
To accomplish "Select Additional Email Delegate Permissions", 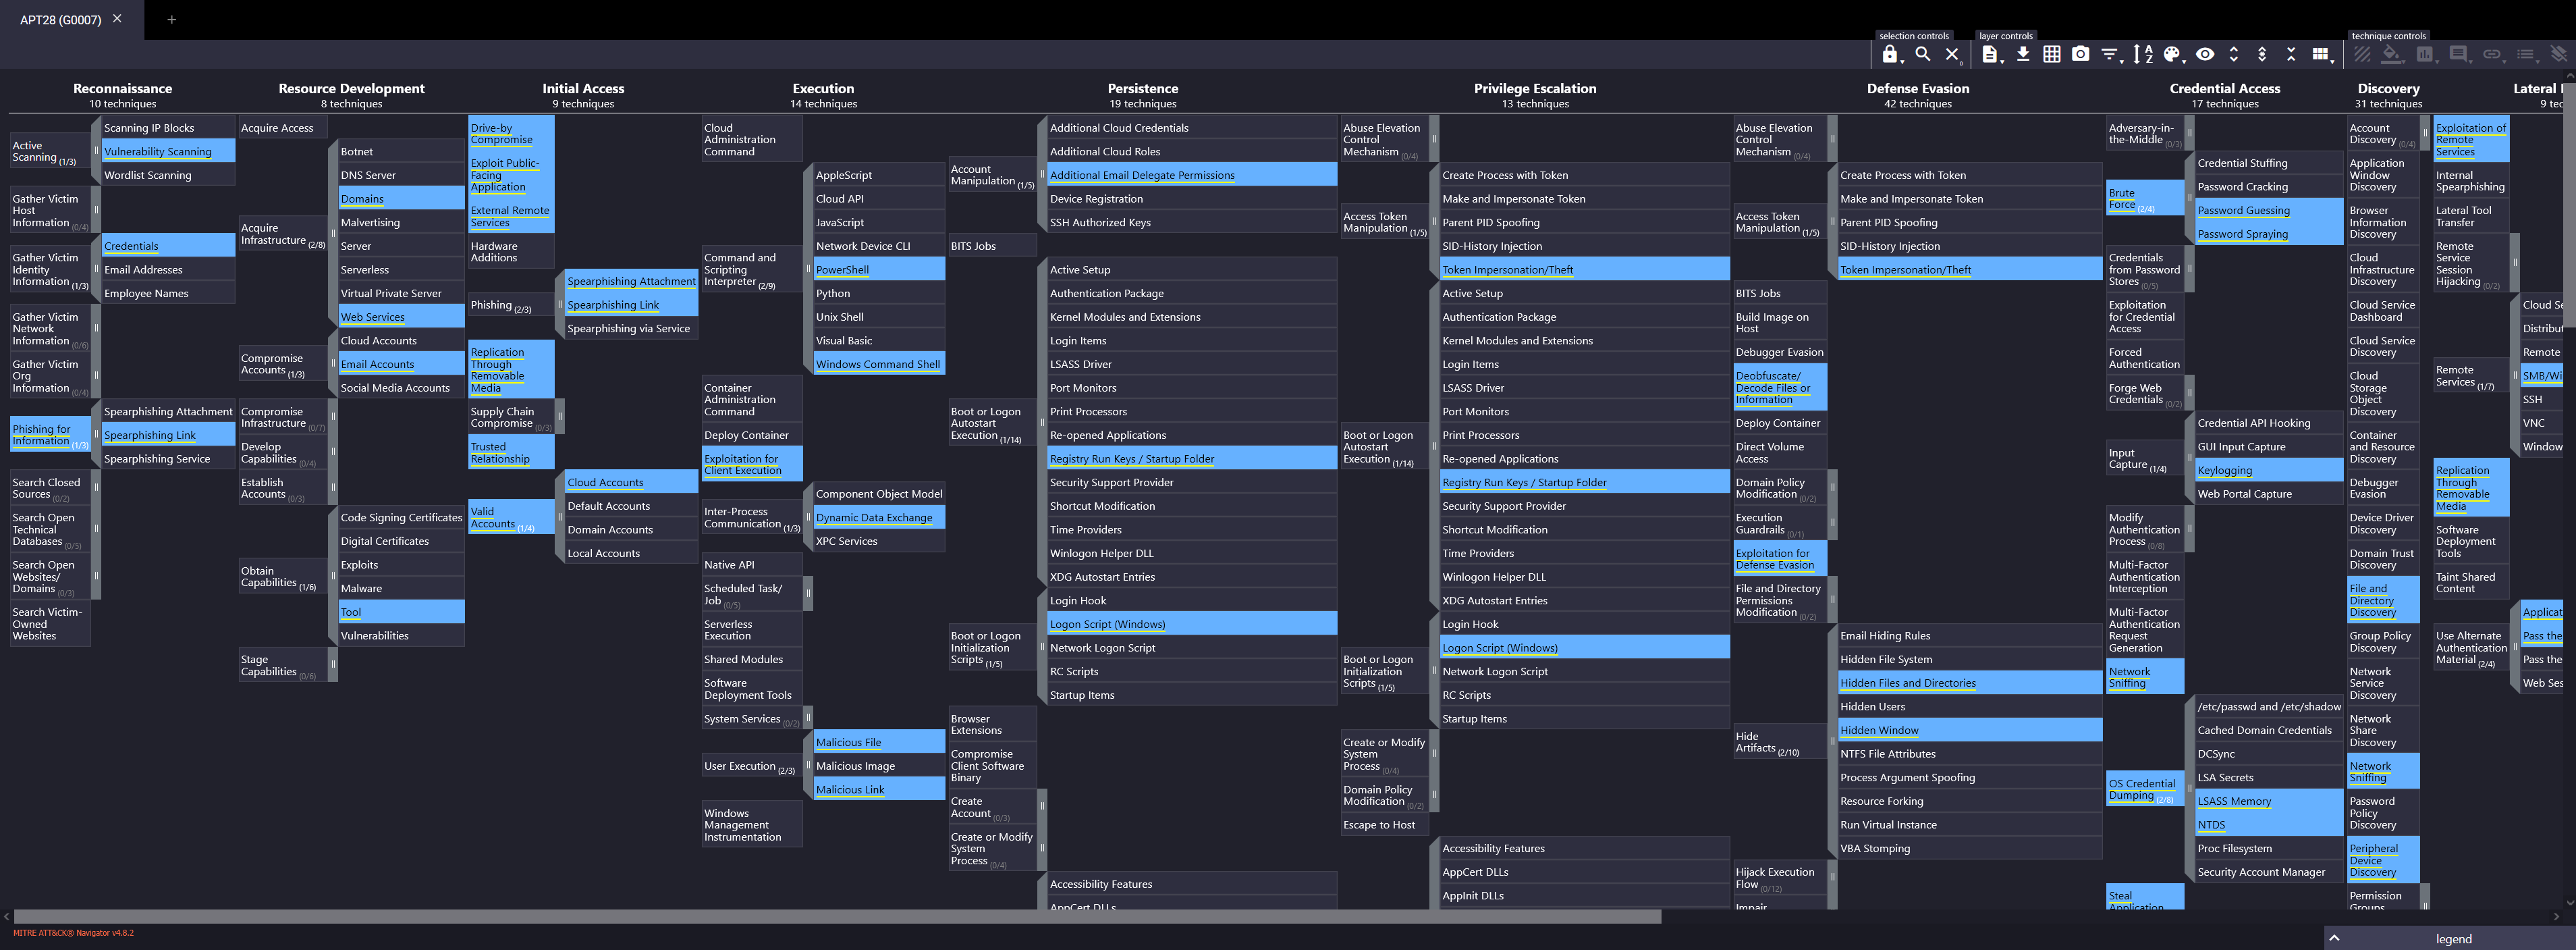I will 1192,175.
